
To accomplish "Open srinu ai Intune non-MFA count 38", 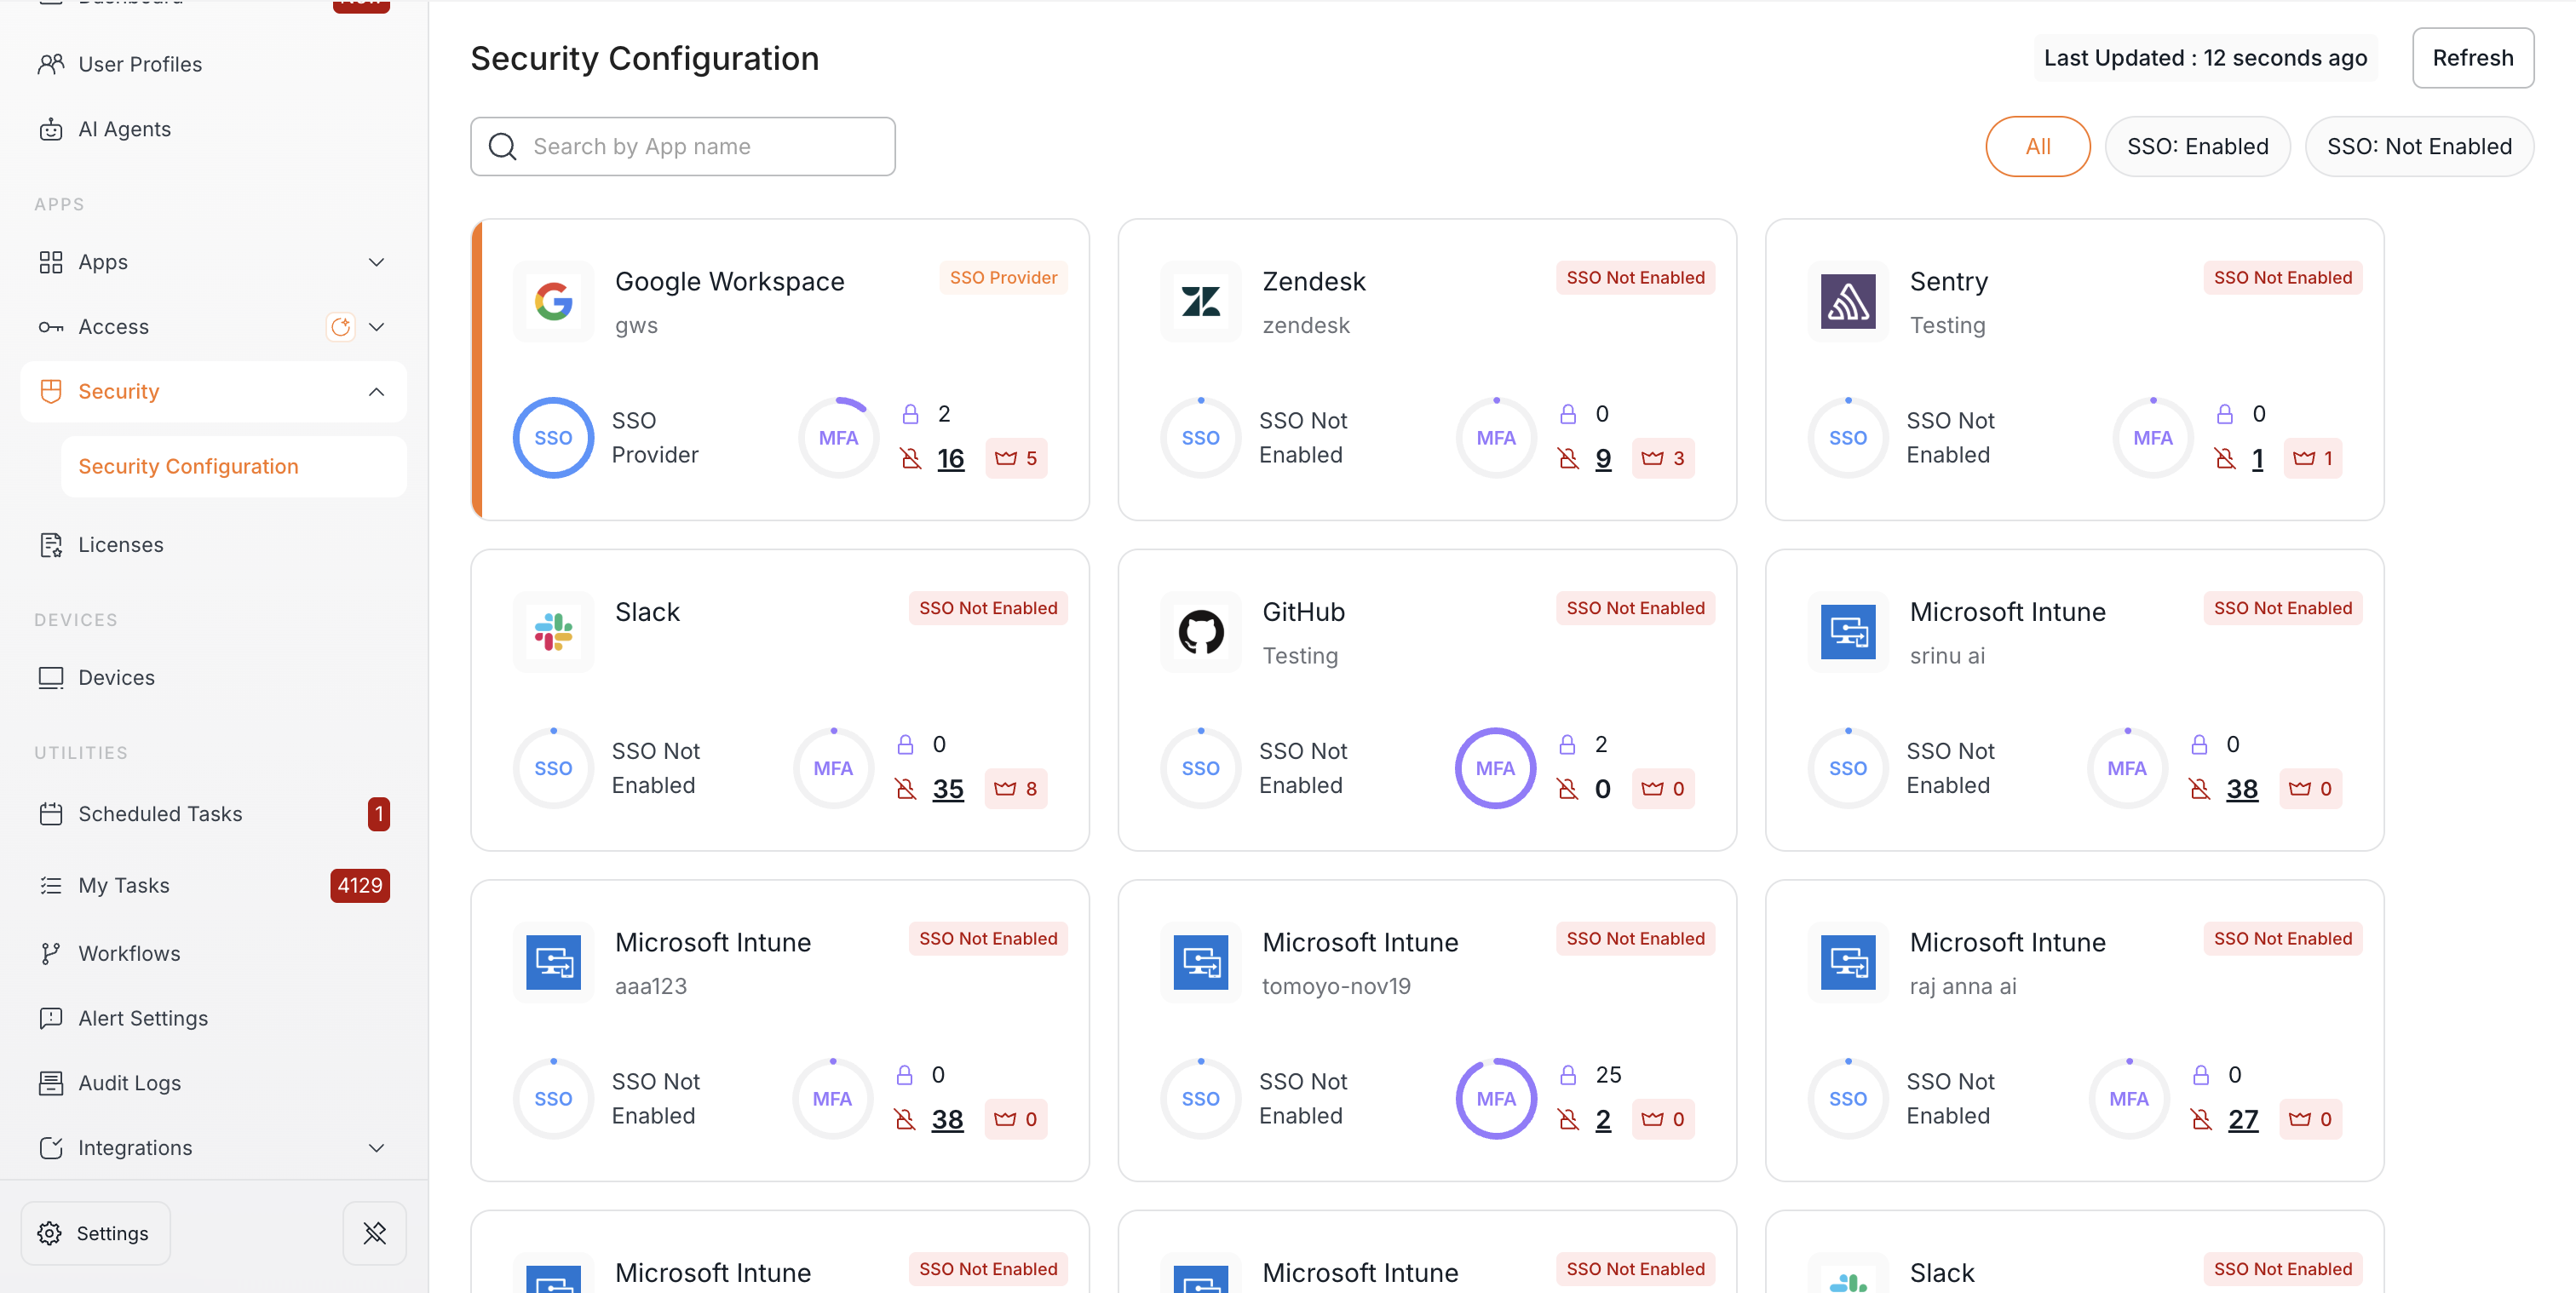I will tap(2241, 790).
